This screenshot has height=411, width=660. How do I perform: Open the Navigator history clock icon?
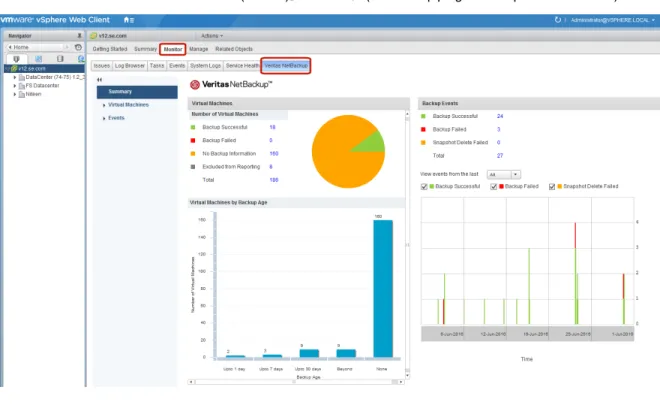tap(78, 47)
